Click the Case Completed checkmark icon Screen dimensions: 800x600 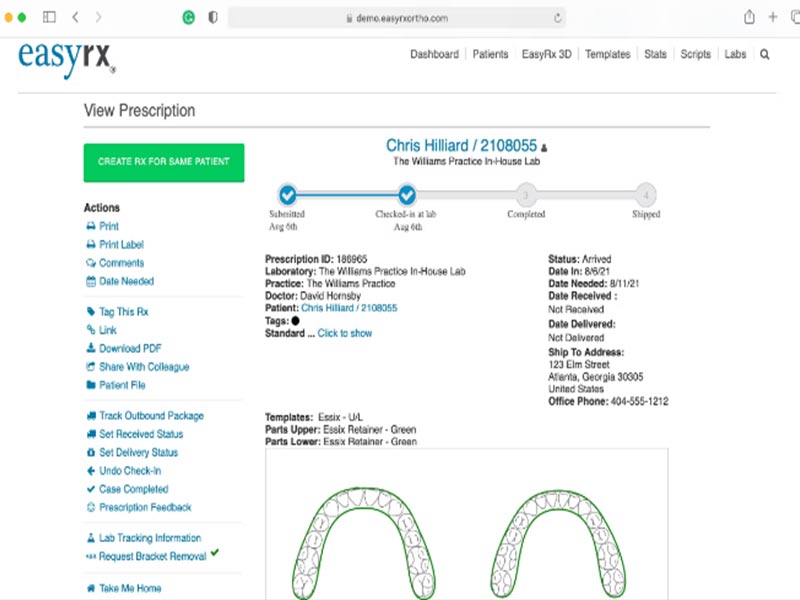coord(91,489)
